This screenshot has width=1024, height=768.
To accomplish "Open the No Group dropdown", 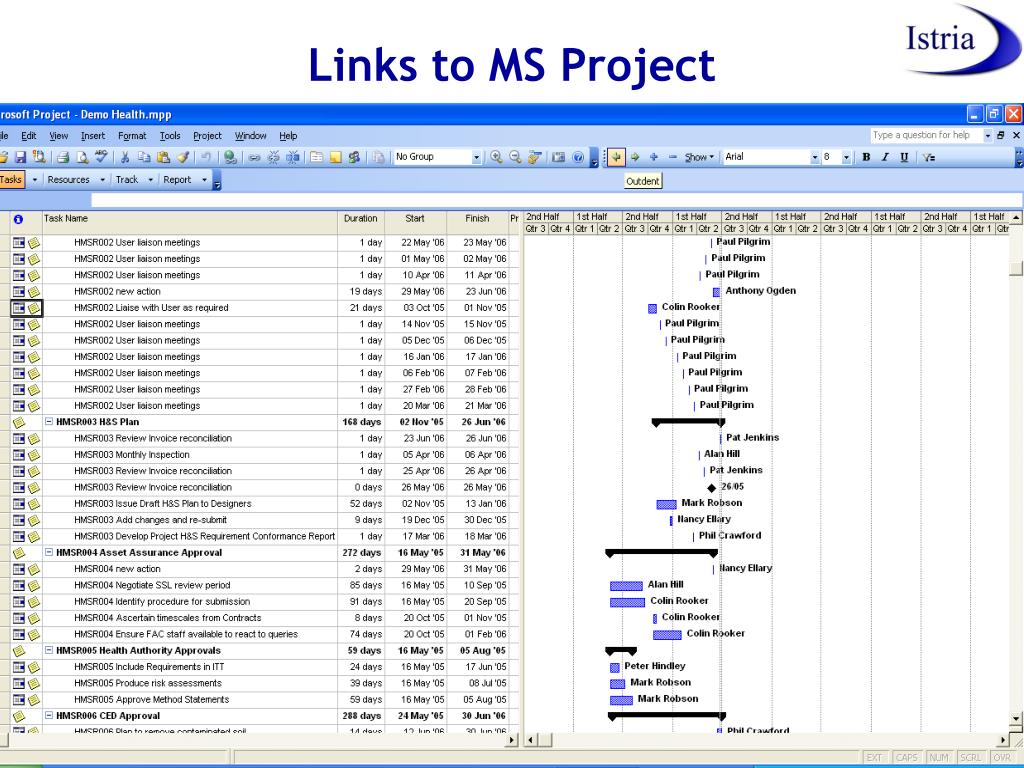I will (476, 157).
